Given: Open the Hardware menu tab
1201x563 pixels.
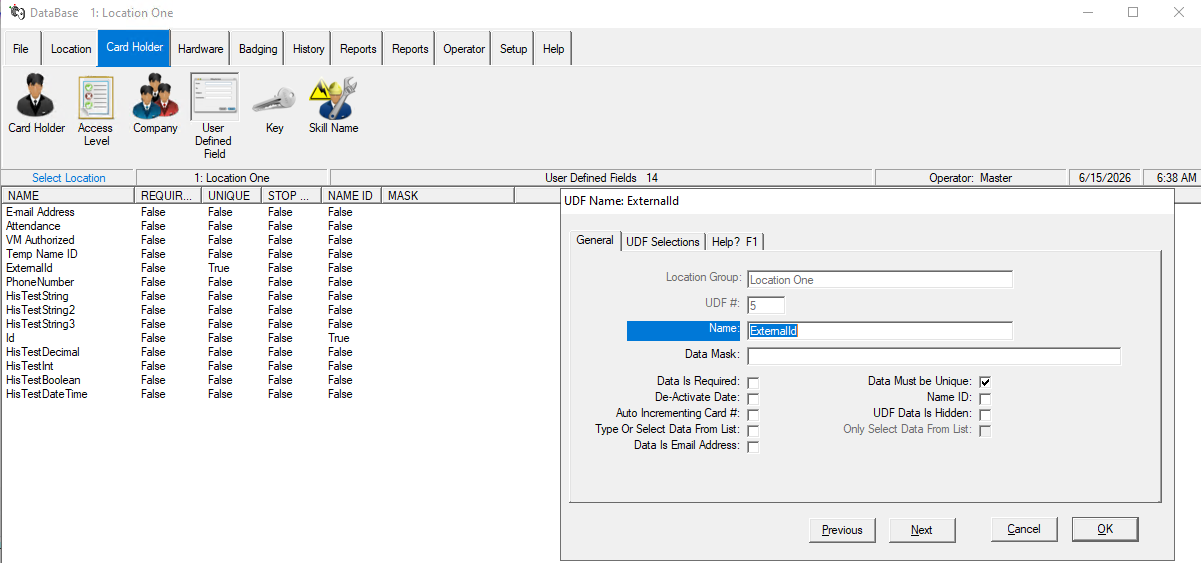Looking at the screenshot, I should pos(201,49).
